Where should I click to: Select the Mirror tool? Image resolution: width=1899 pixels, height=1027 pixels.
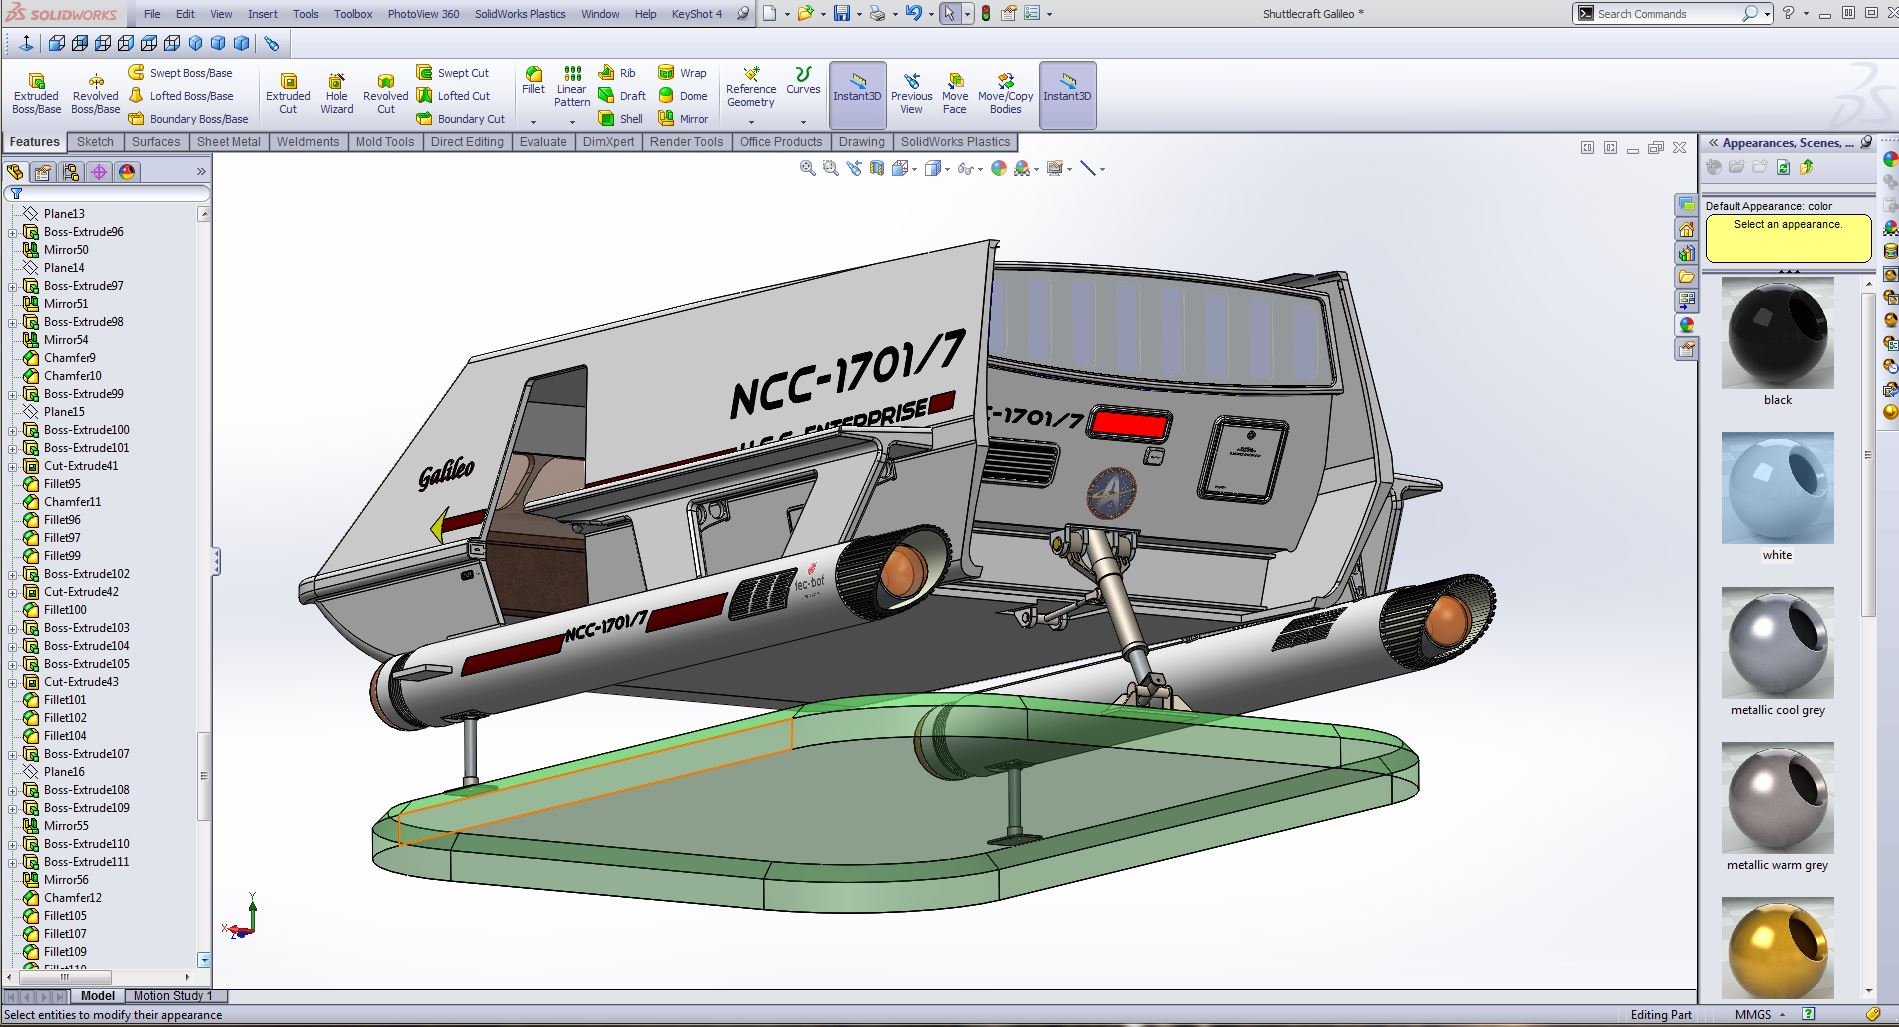click(x=683, y=119)
